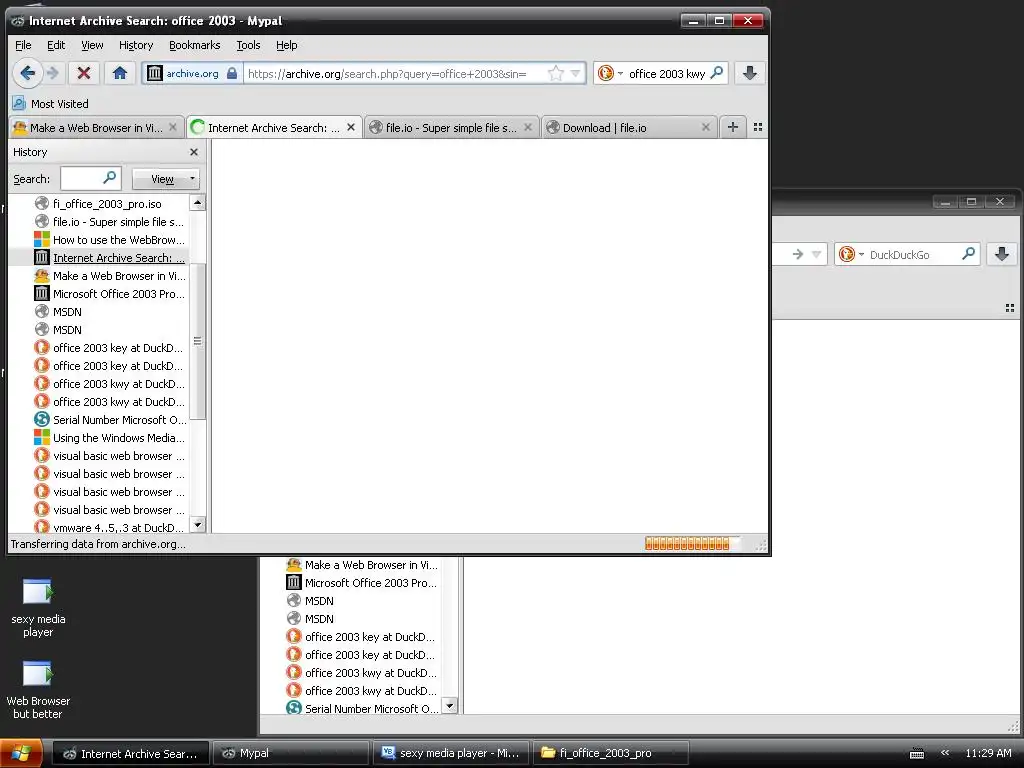The height and width of the screenshot is (768, 1024).
Task: Click the archive.org site identity icon
Action: (x=154, y=73)
